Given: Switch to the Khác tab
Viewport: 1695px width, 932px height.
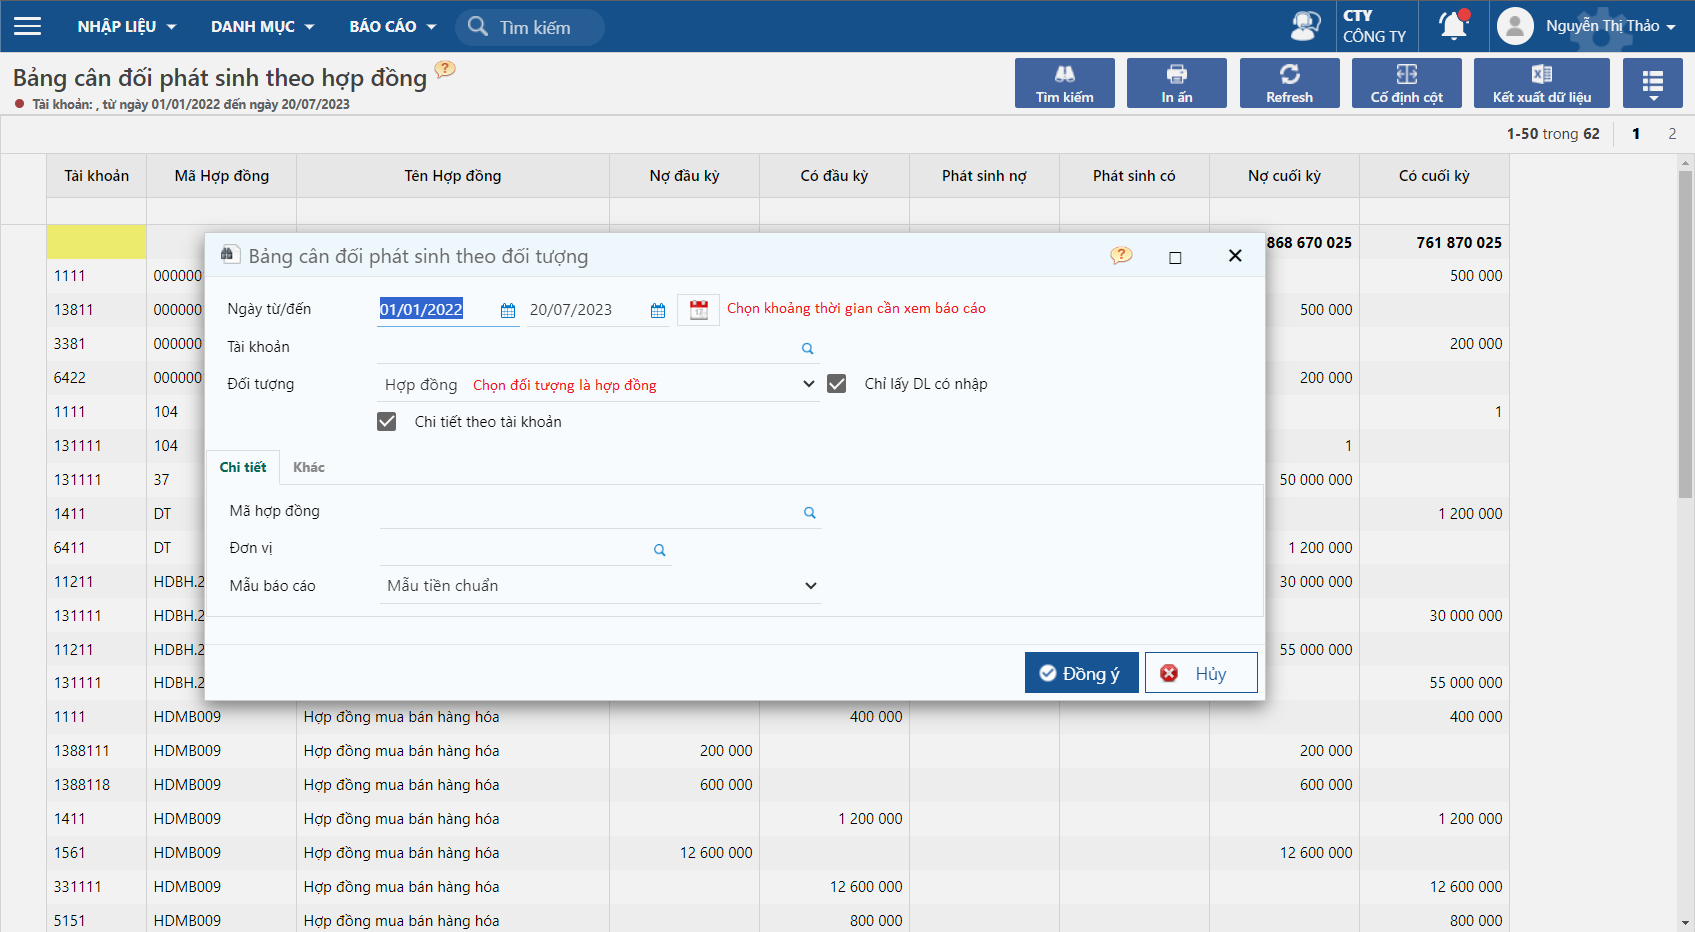Looking at the screenshot, I should [308, 467].
